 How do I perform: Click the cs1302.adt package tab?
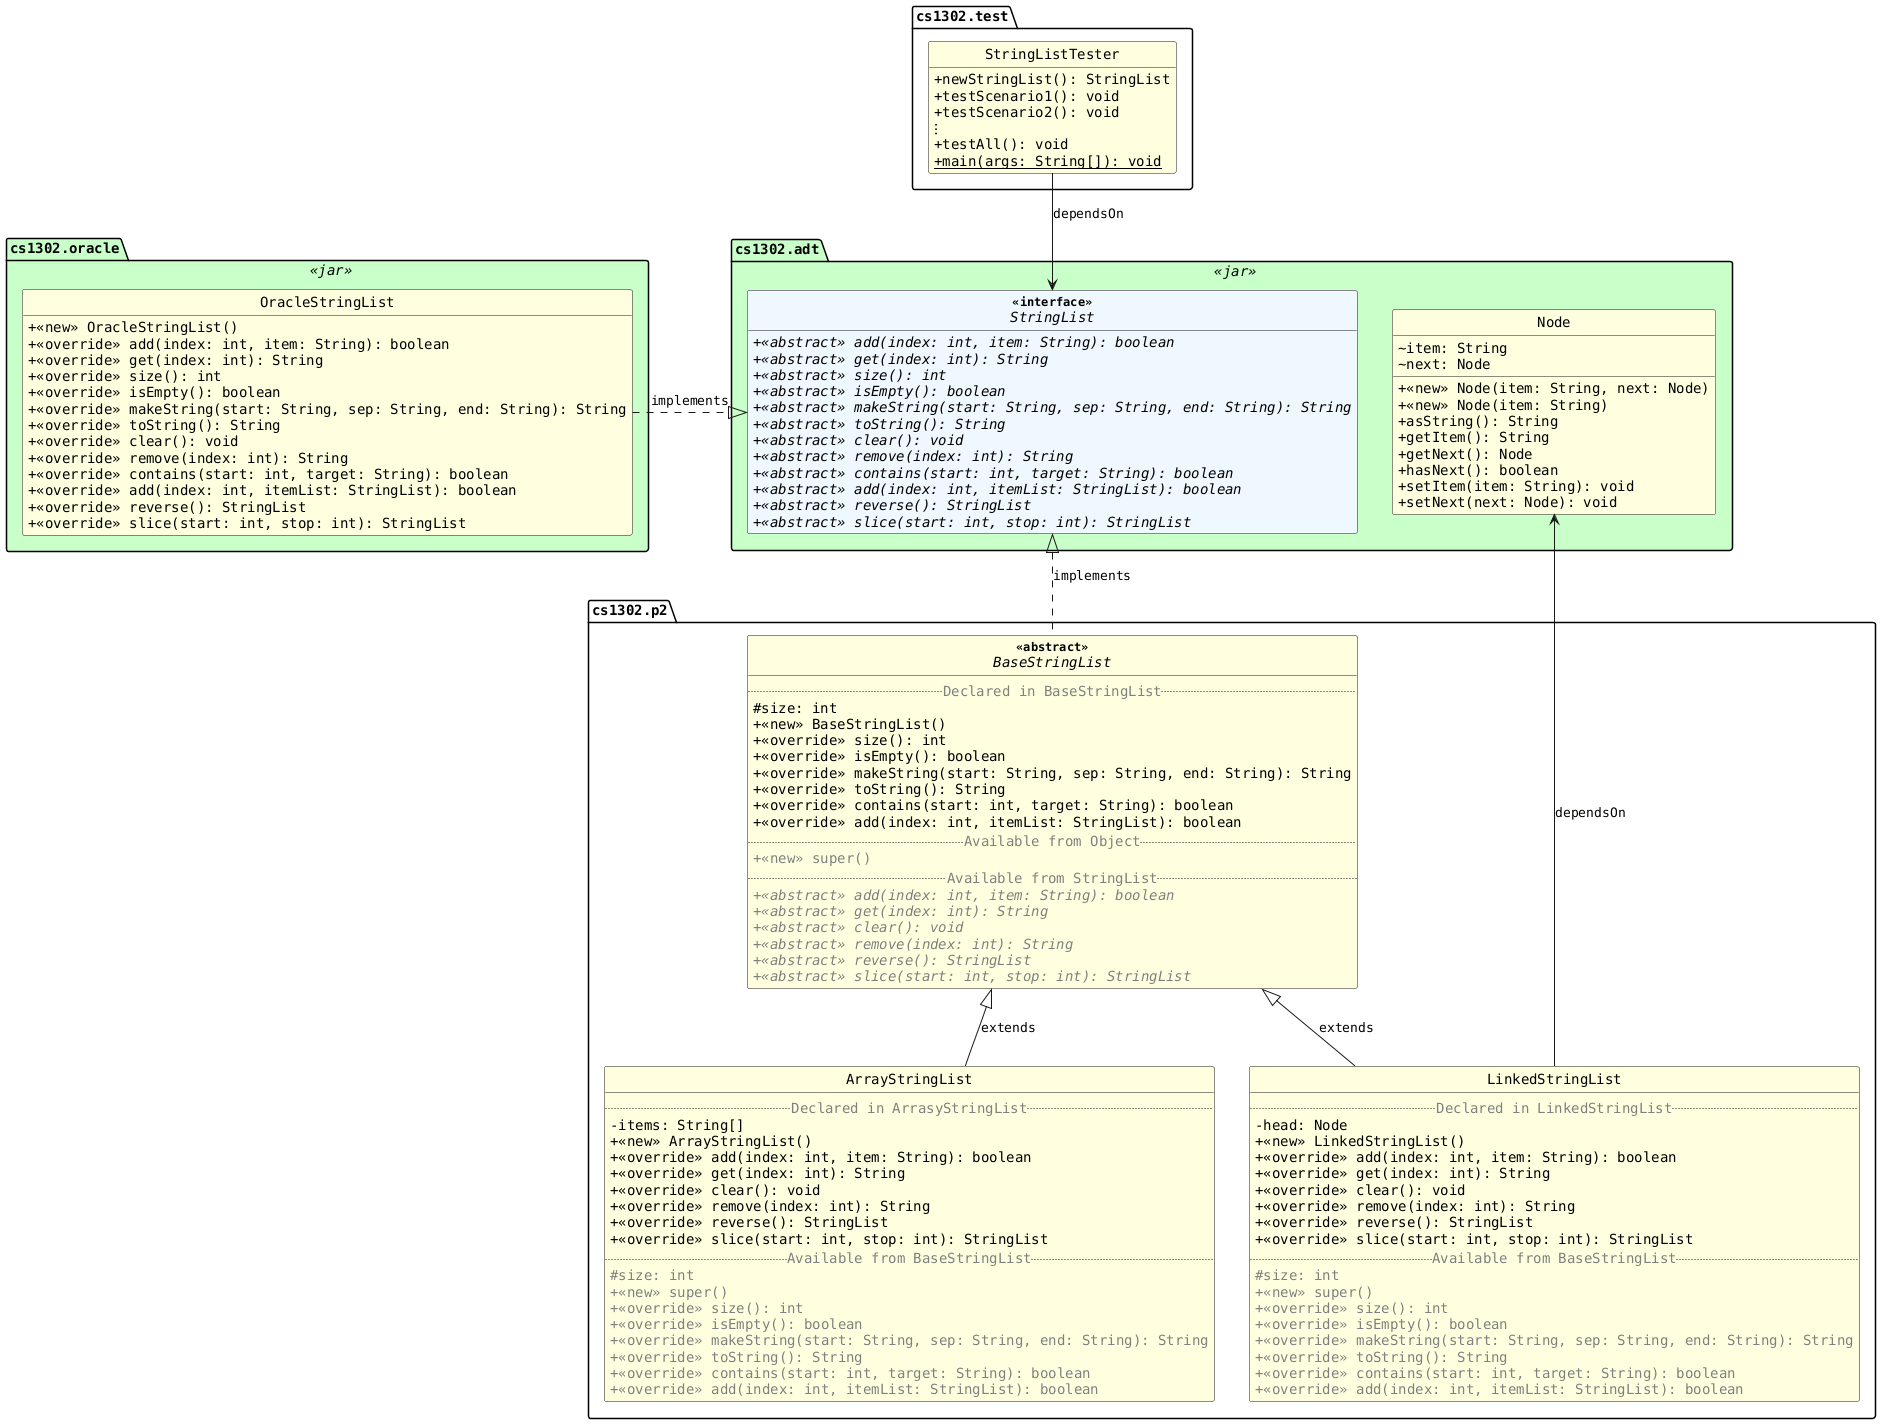pos(778,251)
